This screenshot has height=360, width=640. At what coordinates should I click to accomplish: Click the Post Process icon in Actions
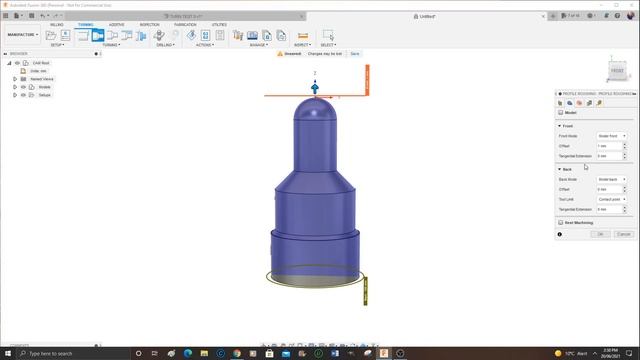click(x=205, y=36)
